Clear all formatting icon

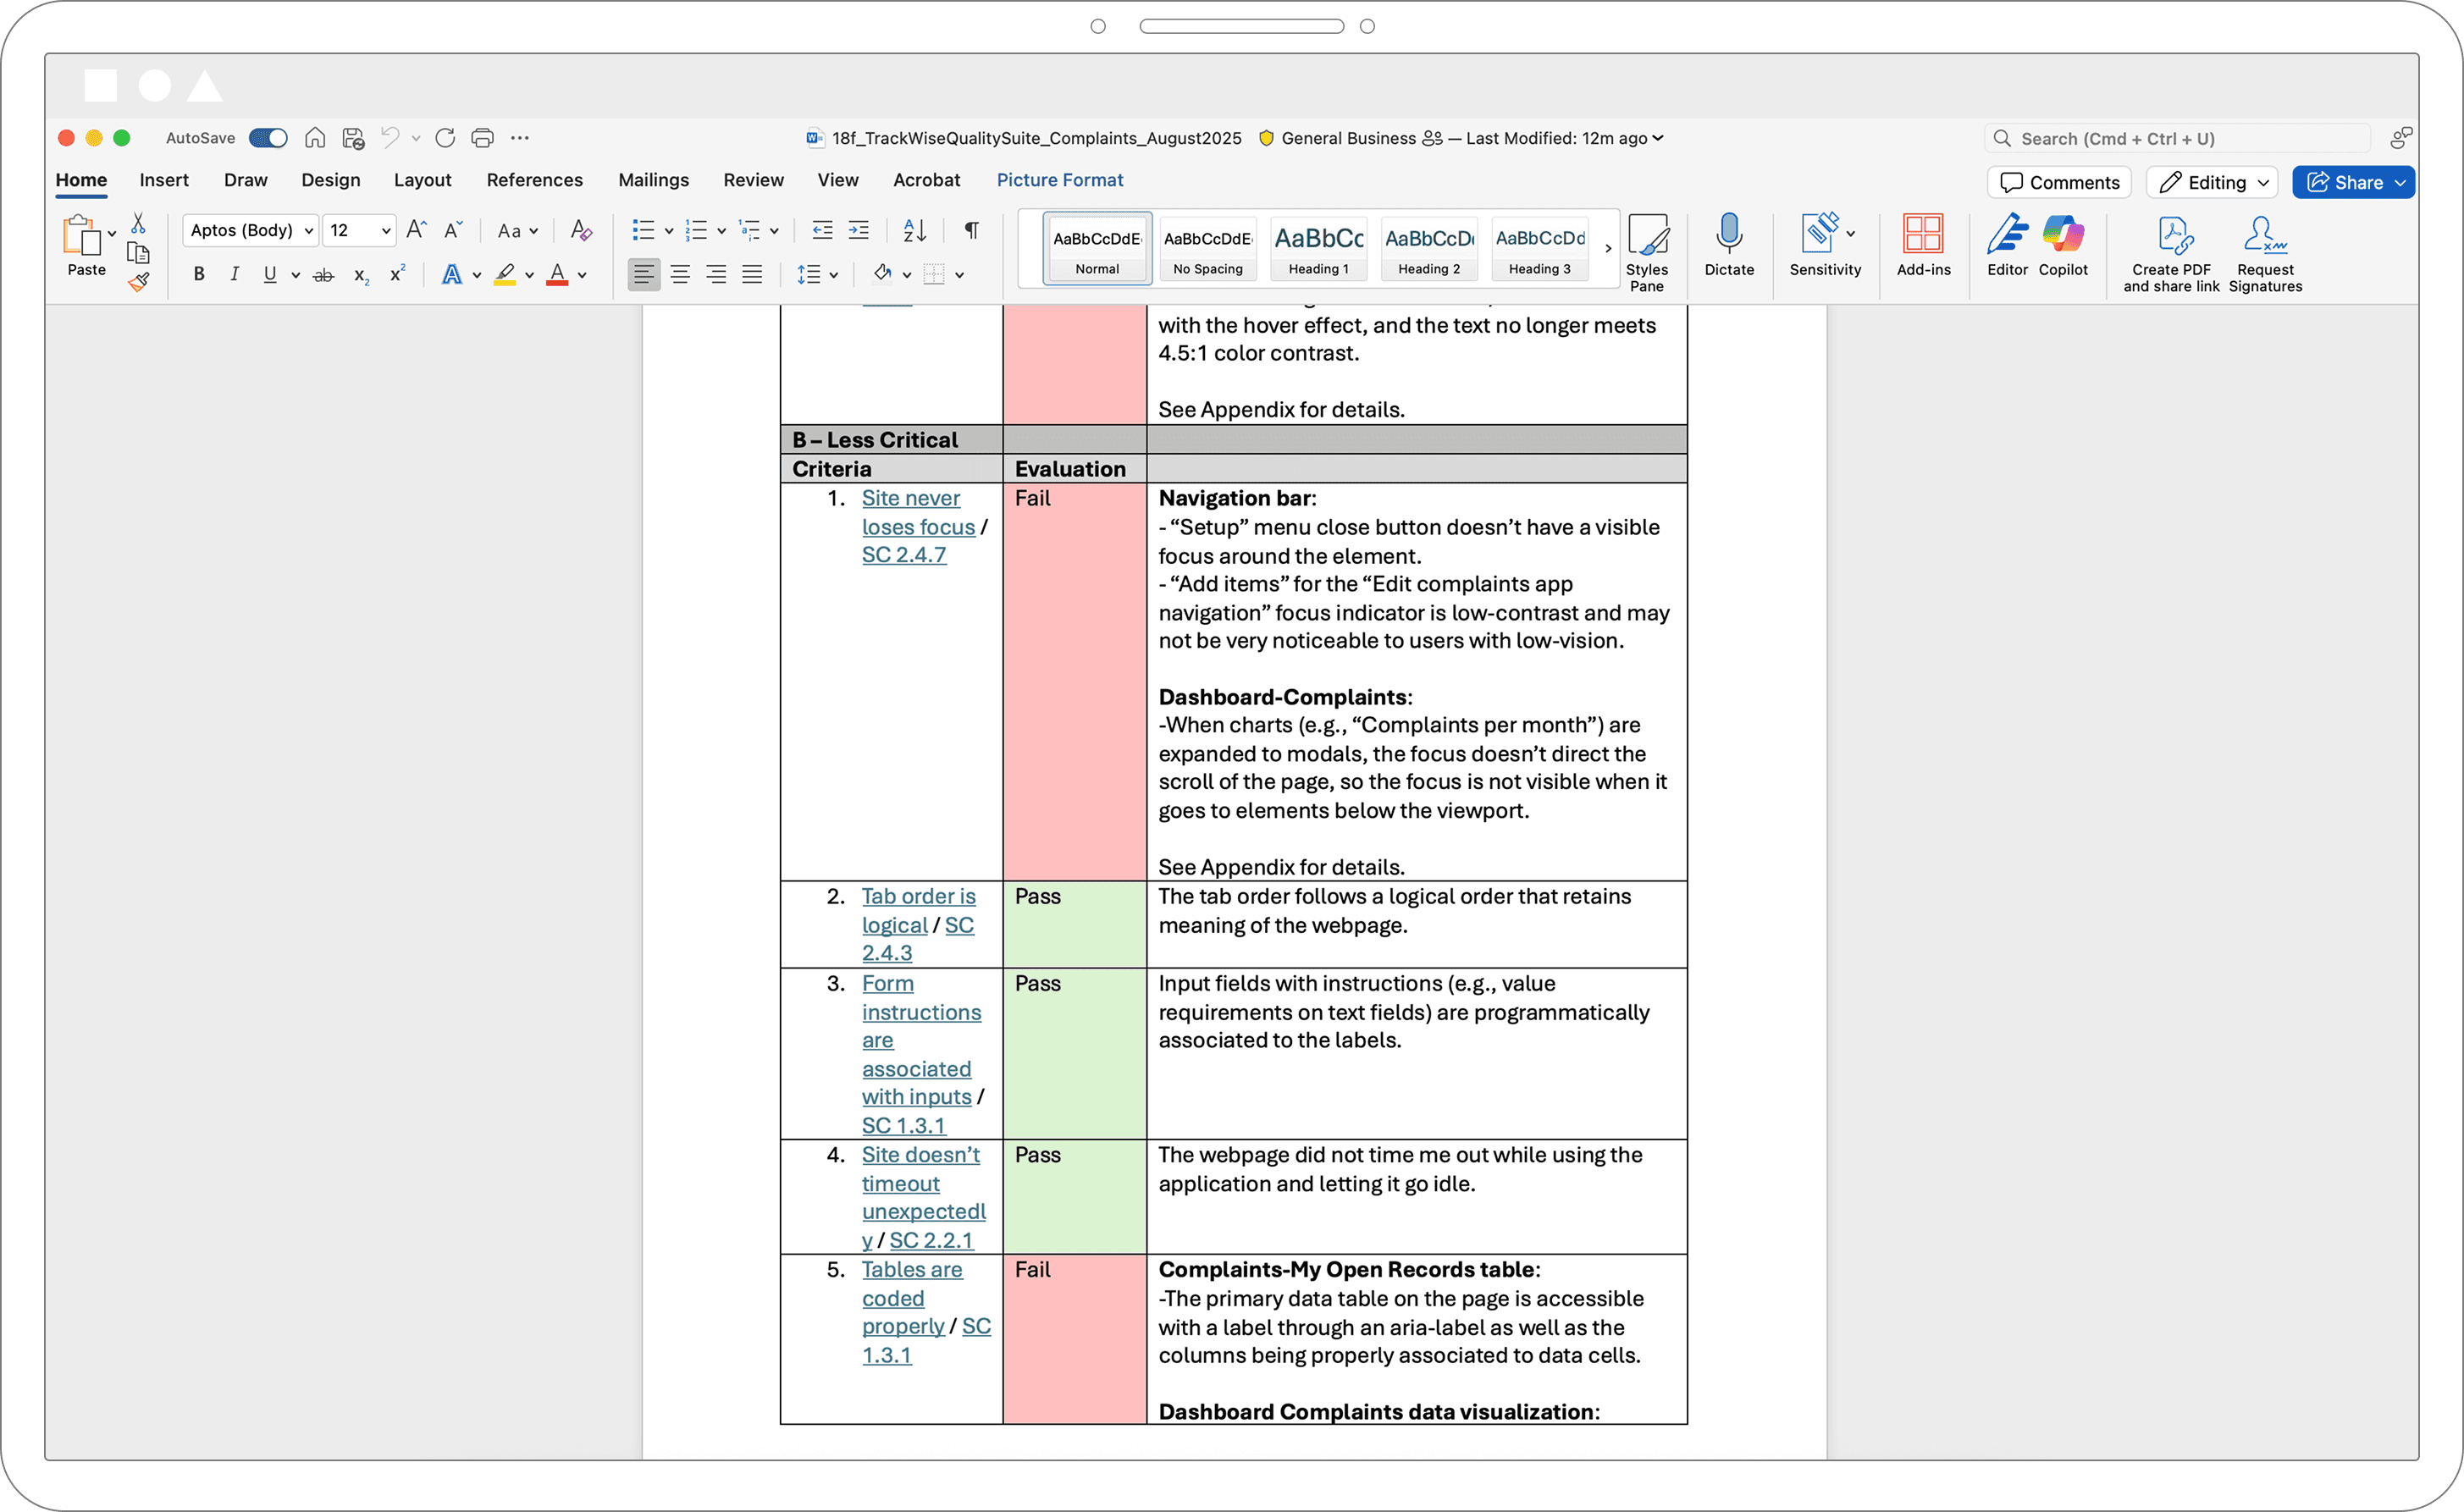pyautogui.click(x=581, y=230)
